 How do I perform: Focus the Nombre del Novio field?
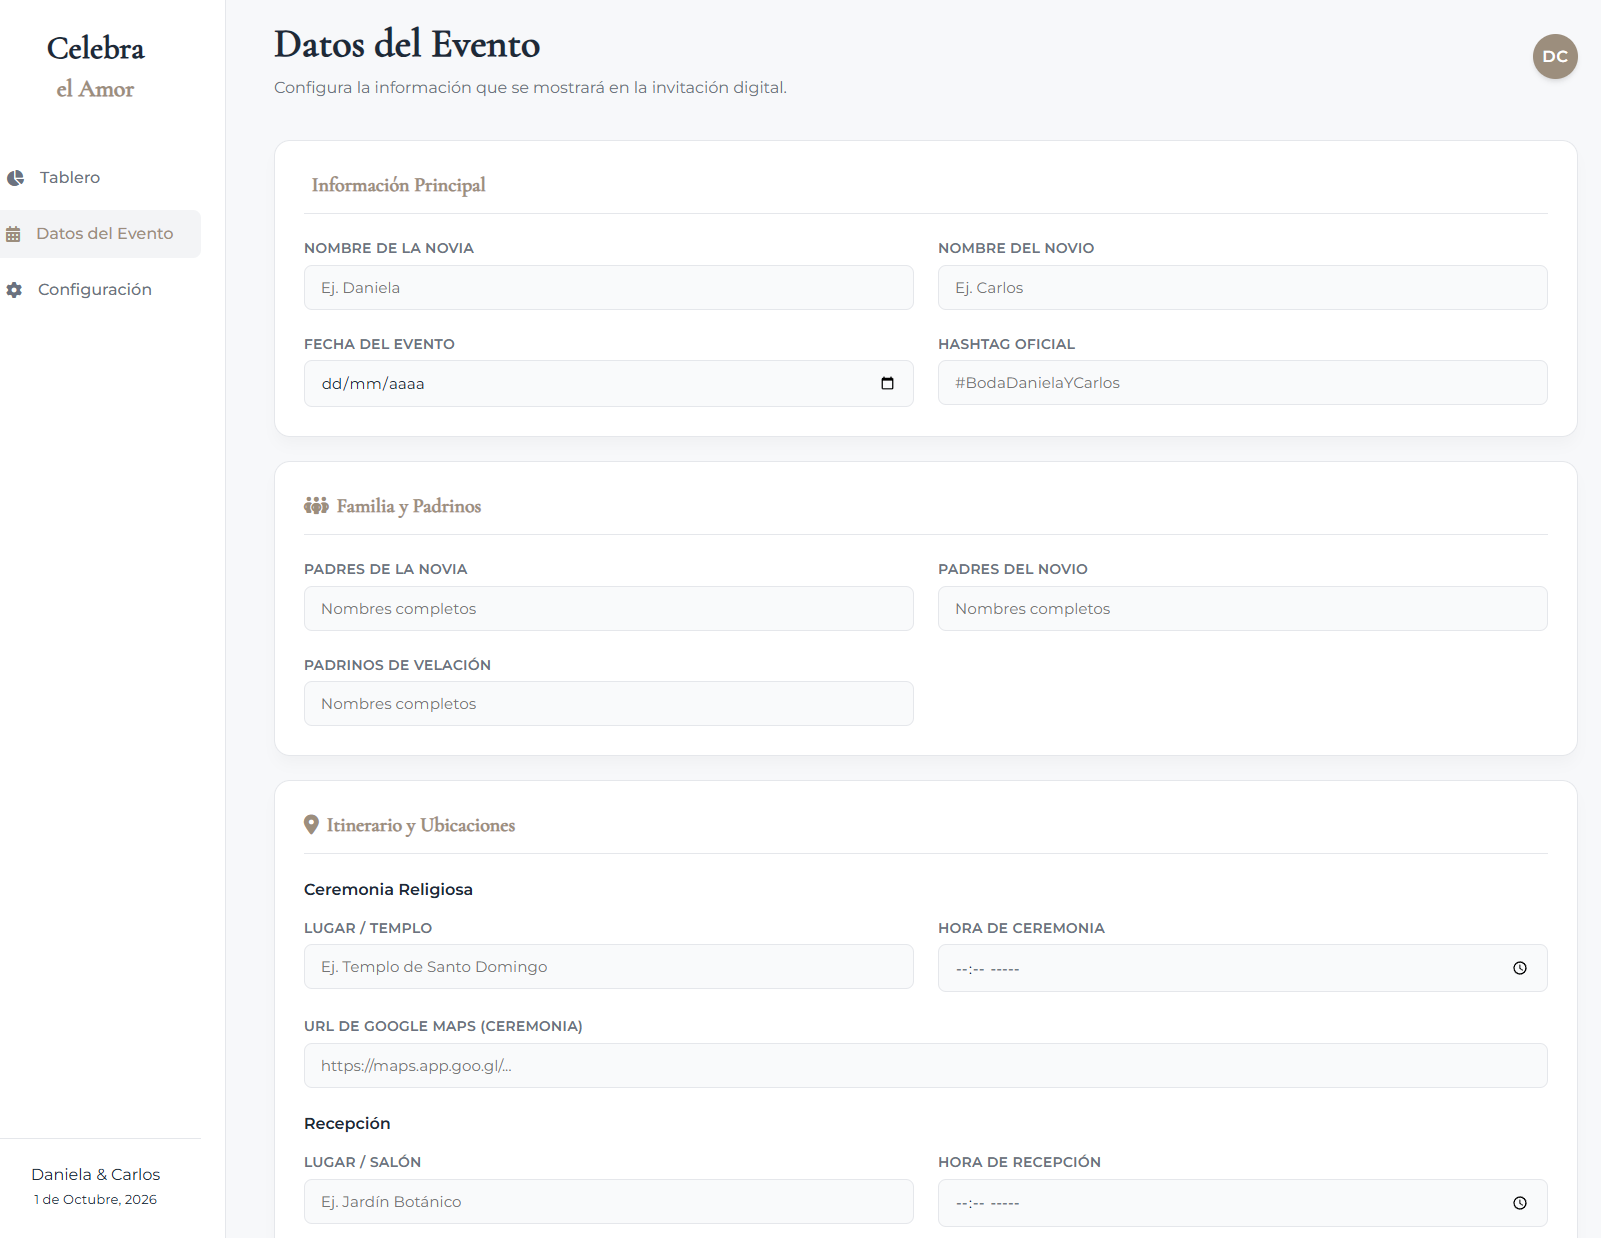(x=1243, y=287)
